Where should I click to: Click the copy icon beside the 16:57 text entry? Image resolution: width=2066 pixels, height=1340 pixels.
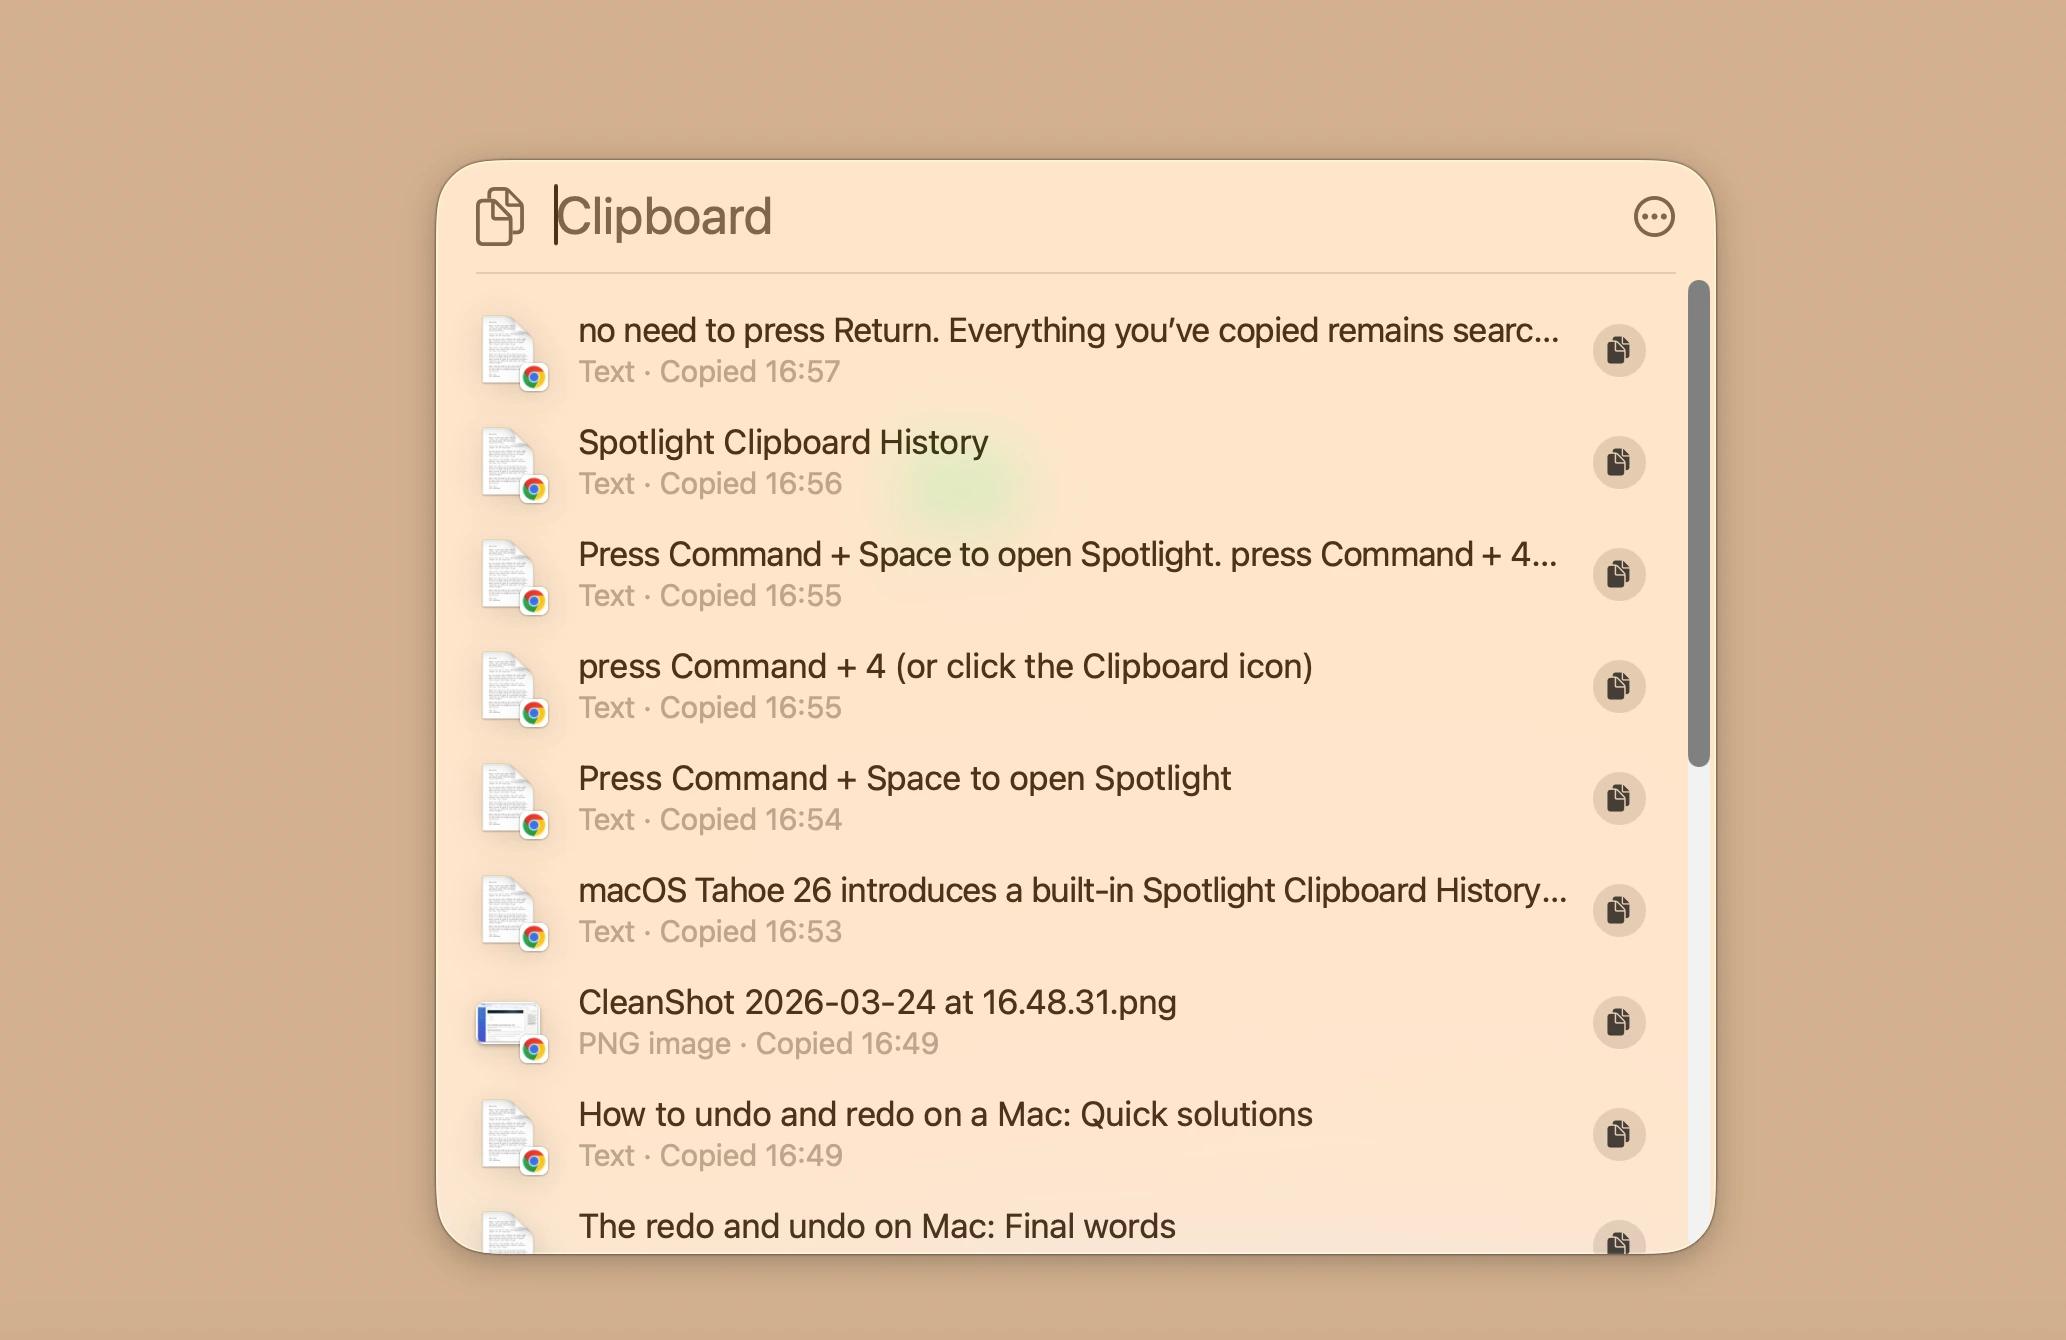pyautogui.click(x=1619, y=350)
